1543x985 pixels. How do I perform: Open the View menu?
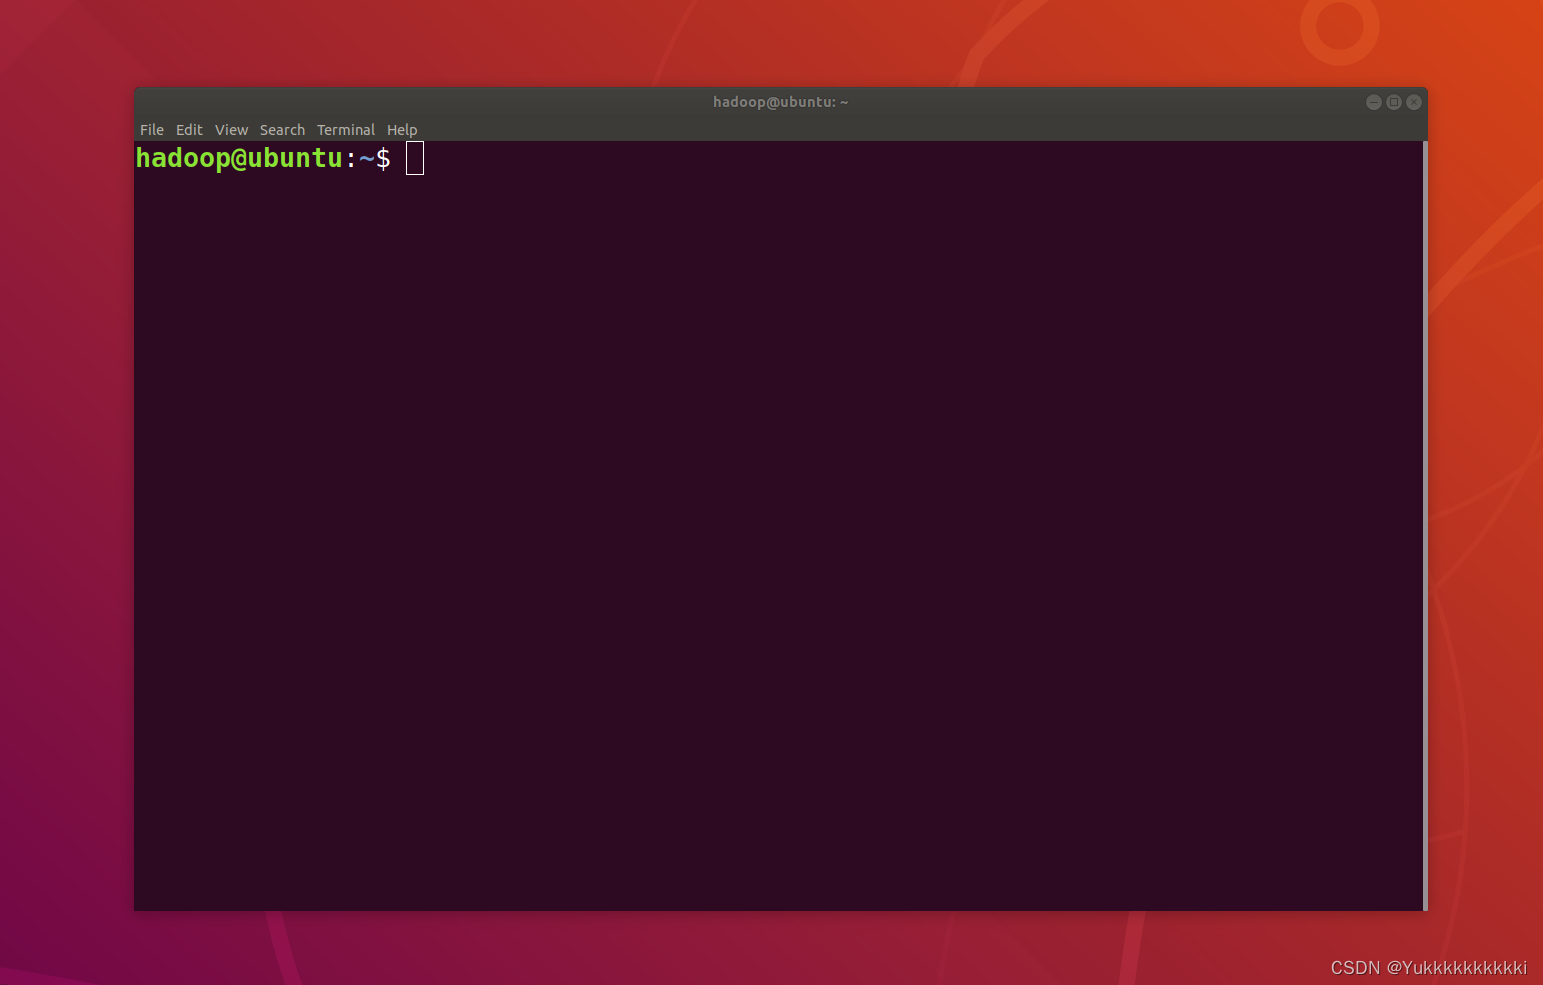(231, 130)
